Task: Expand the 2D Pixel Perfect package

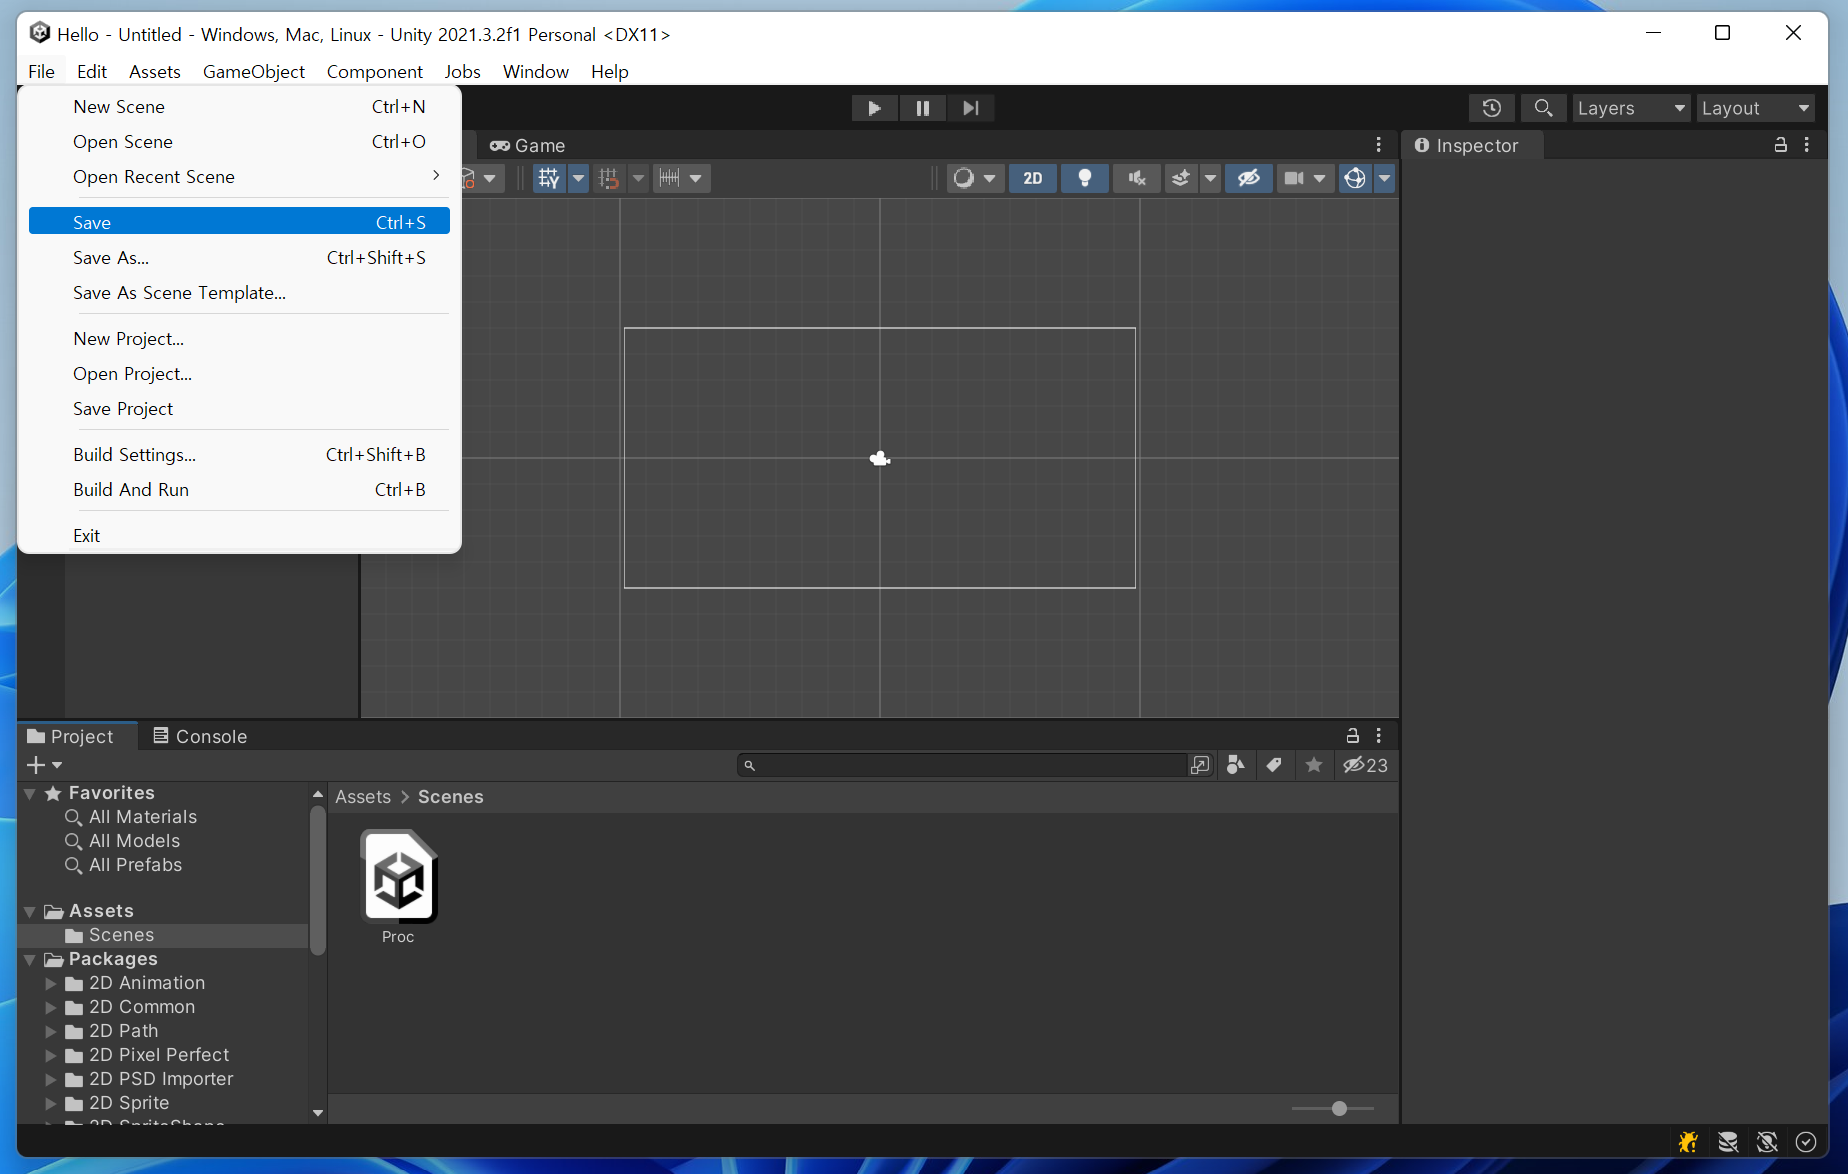Action: pos(51,1056)
